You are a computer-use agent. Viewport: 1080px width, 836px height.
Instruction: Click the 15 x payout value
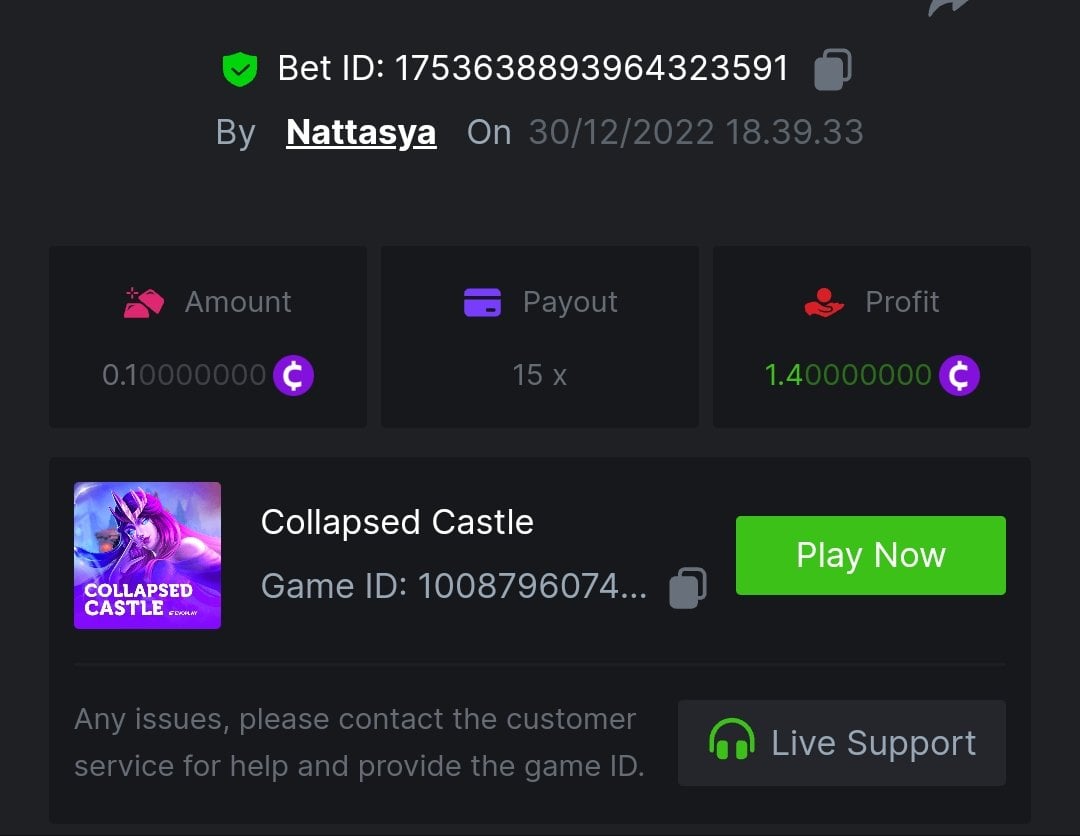coord(539,375)
